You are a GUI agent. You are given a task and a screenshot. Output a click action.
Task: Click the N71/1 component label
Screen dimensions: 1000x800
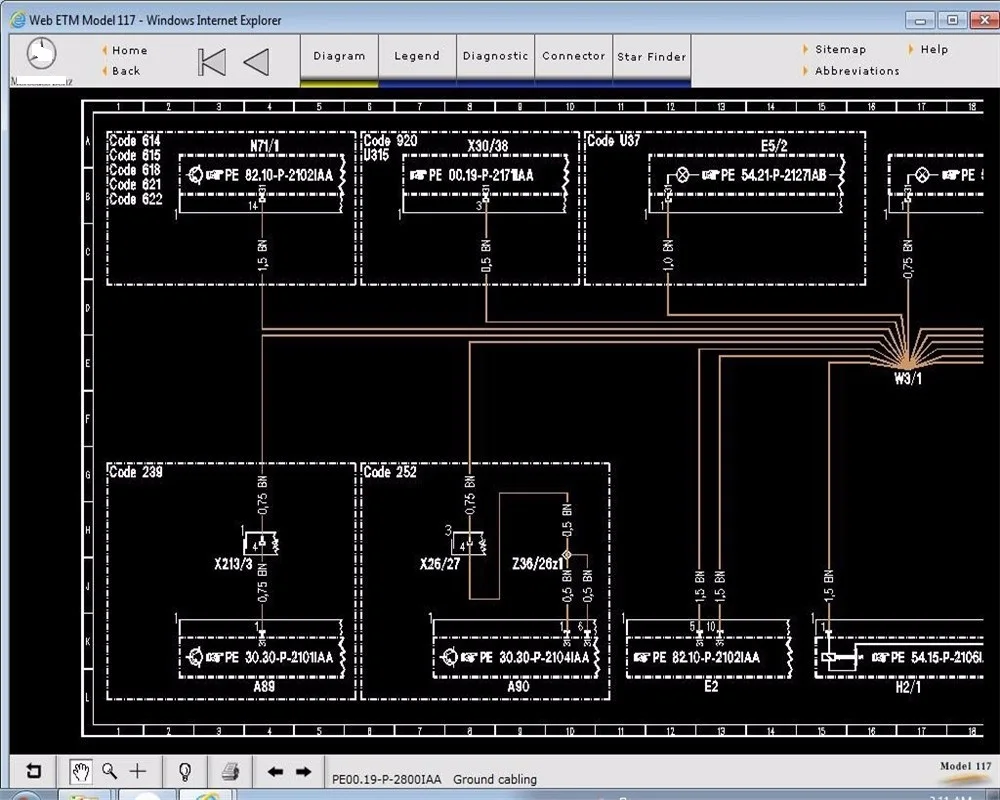tap(265, 146)
